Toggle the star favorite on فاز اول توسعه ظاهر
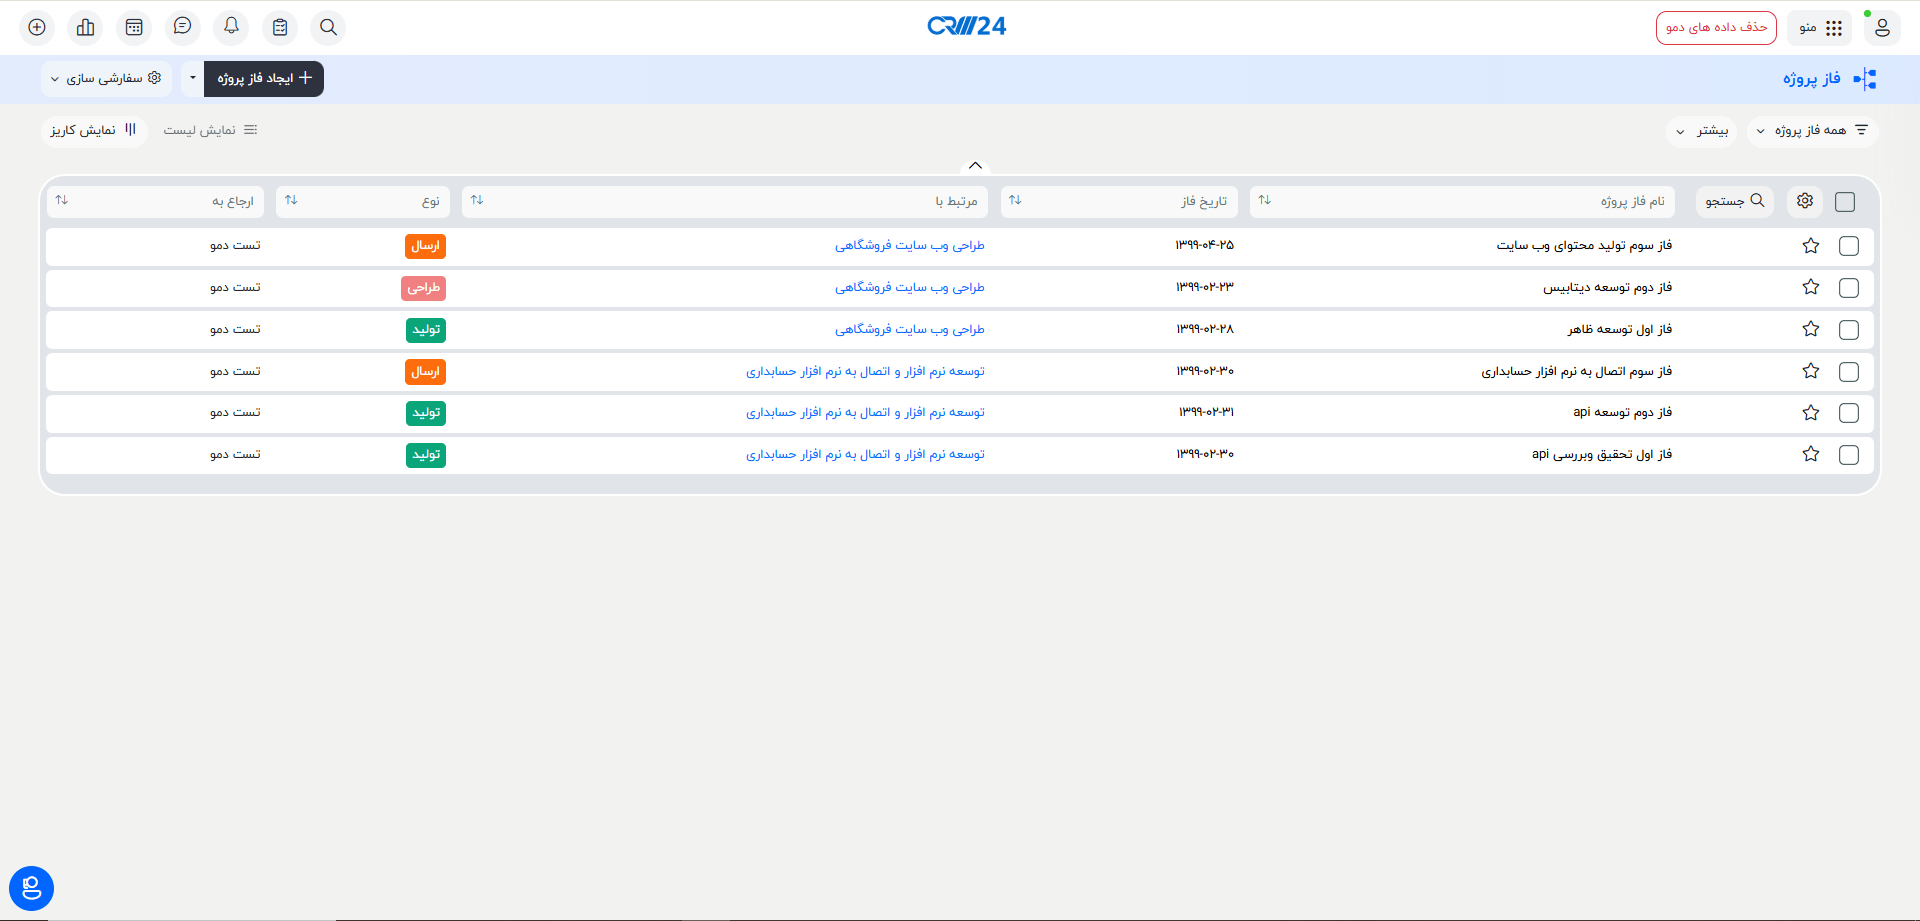Screen dimensions: 1920x921 click(x=1810, y=329)
